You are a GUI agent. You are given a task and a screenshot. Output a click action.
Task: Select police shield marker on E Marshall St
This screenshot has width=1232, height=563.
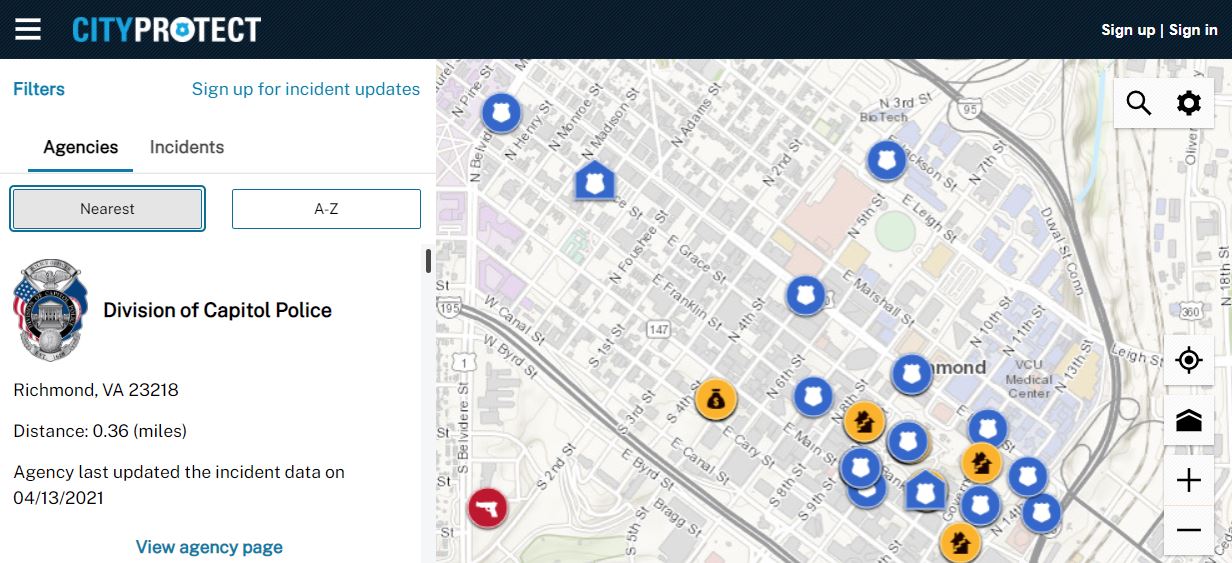806,295
